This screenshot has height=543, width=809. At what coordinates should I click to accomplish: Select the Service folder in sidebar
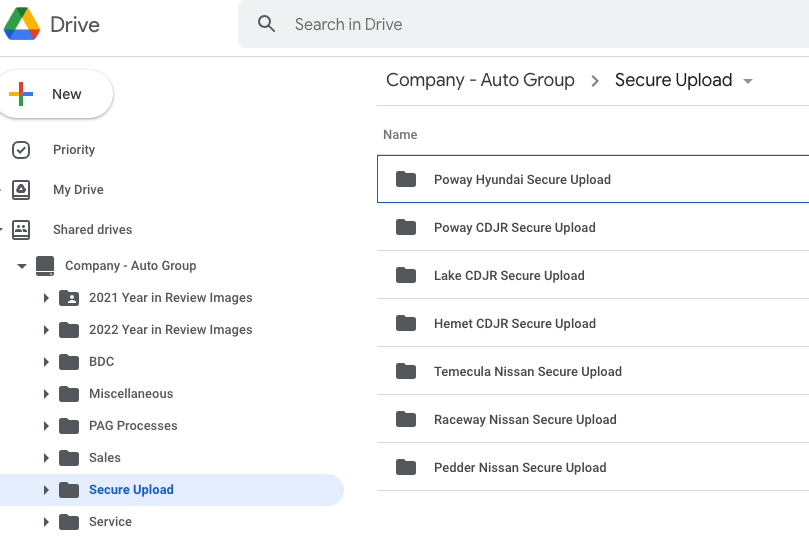[x=110, y=522]
